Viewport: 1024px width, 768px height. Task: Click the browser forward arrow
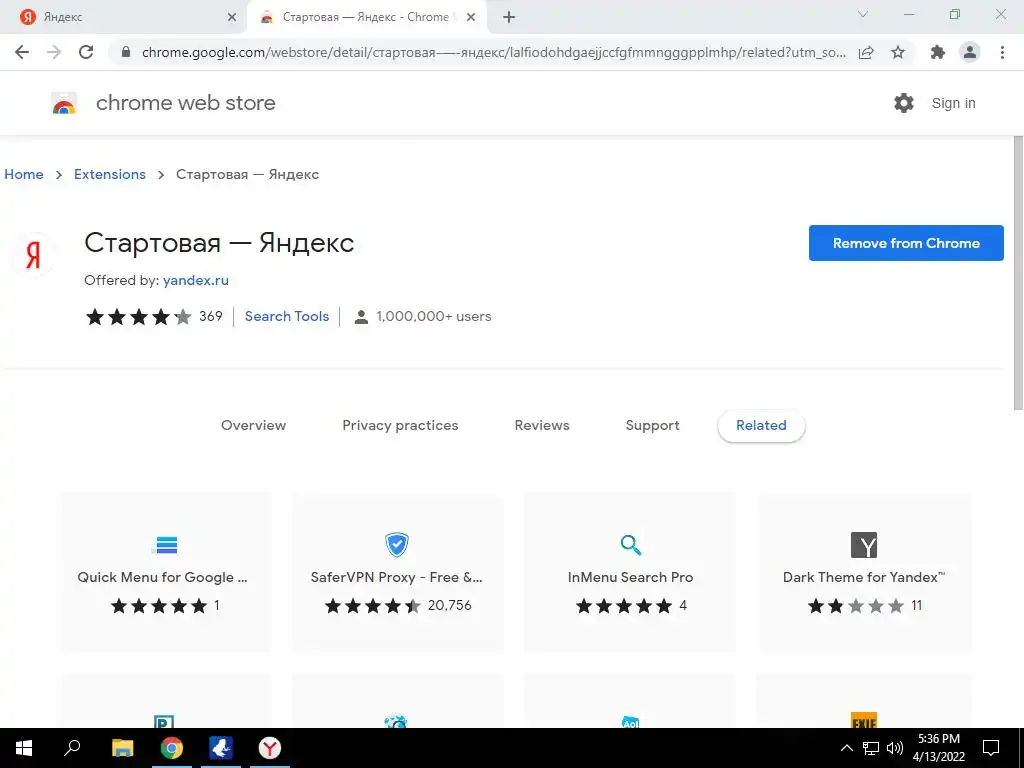click(54, 52)
